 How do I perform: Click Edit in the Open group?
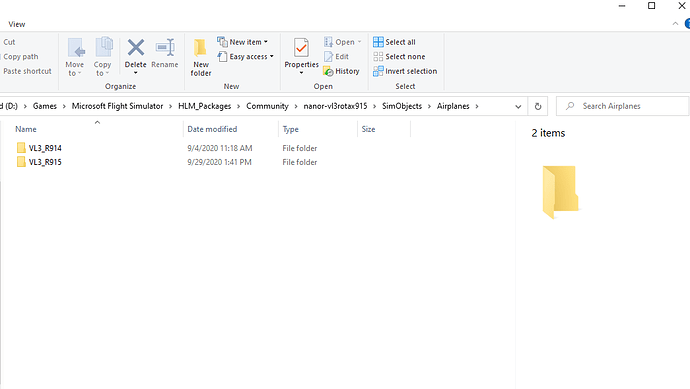337,56
